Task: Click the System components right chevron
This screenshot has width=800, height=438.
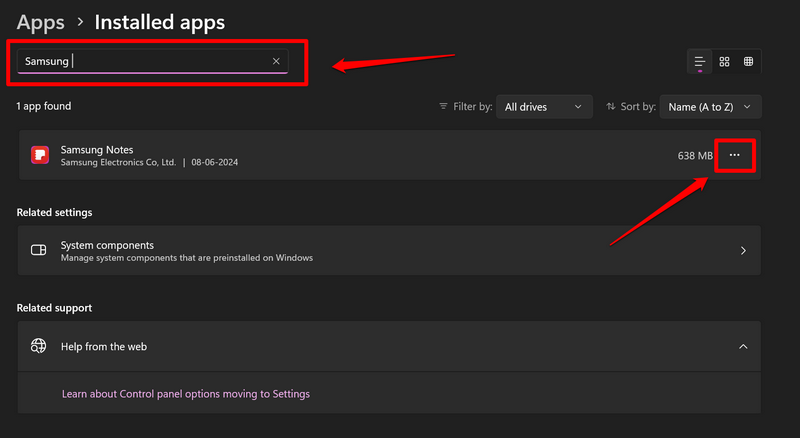Action: click(742, 250)
